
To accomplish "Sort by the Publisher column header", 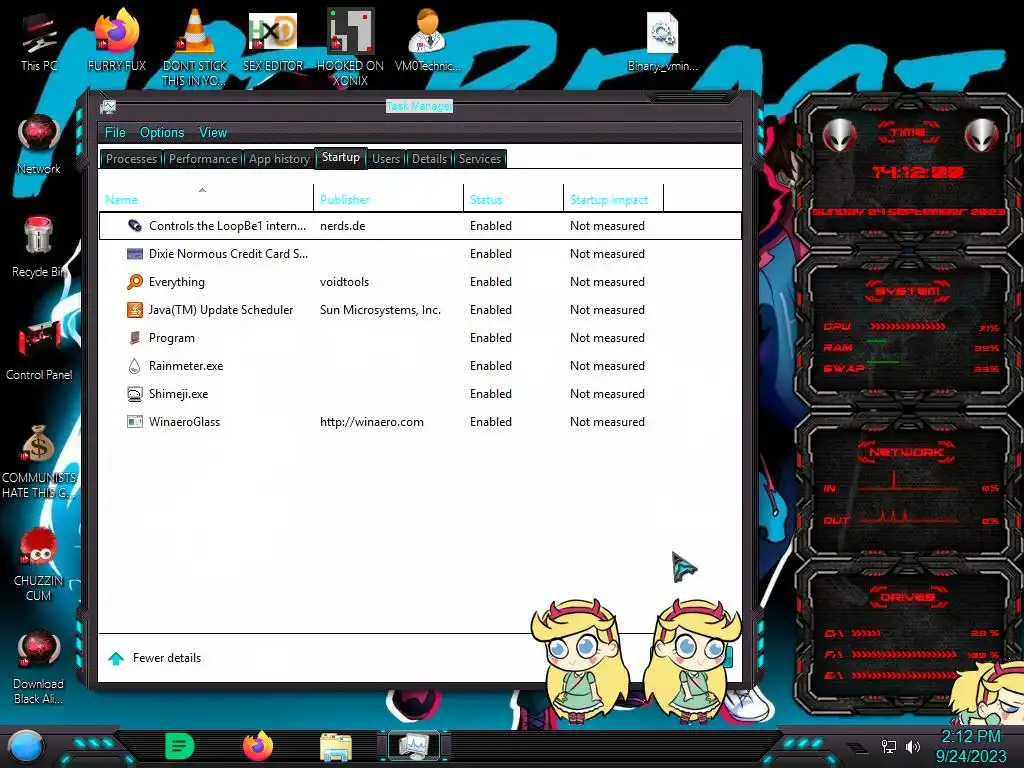I will tap(389, 199).
